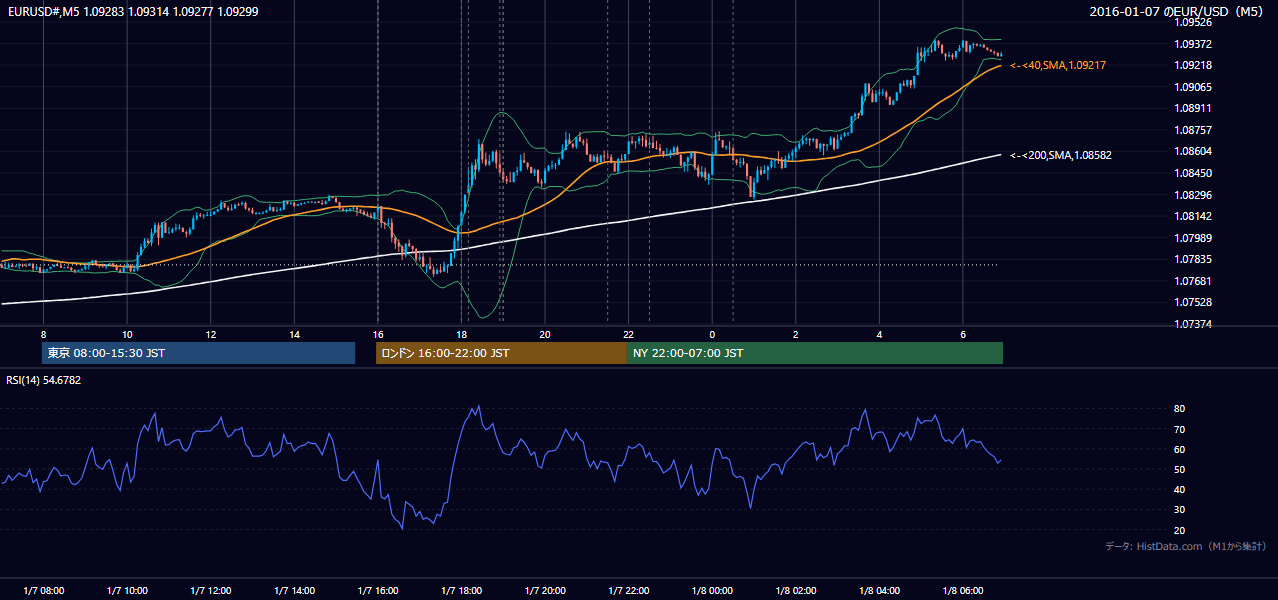Click hour label 22 under price chart
This screenshot has height=600, width=1278.
pos(628,334)
